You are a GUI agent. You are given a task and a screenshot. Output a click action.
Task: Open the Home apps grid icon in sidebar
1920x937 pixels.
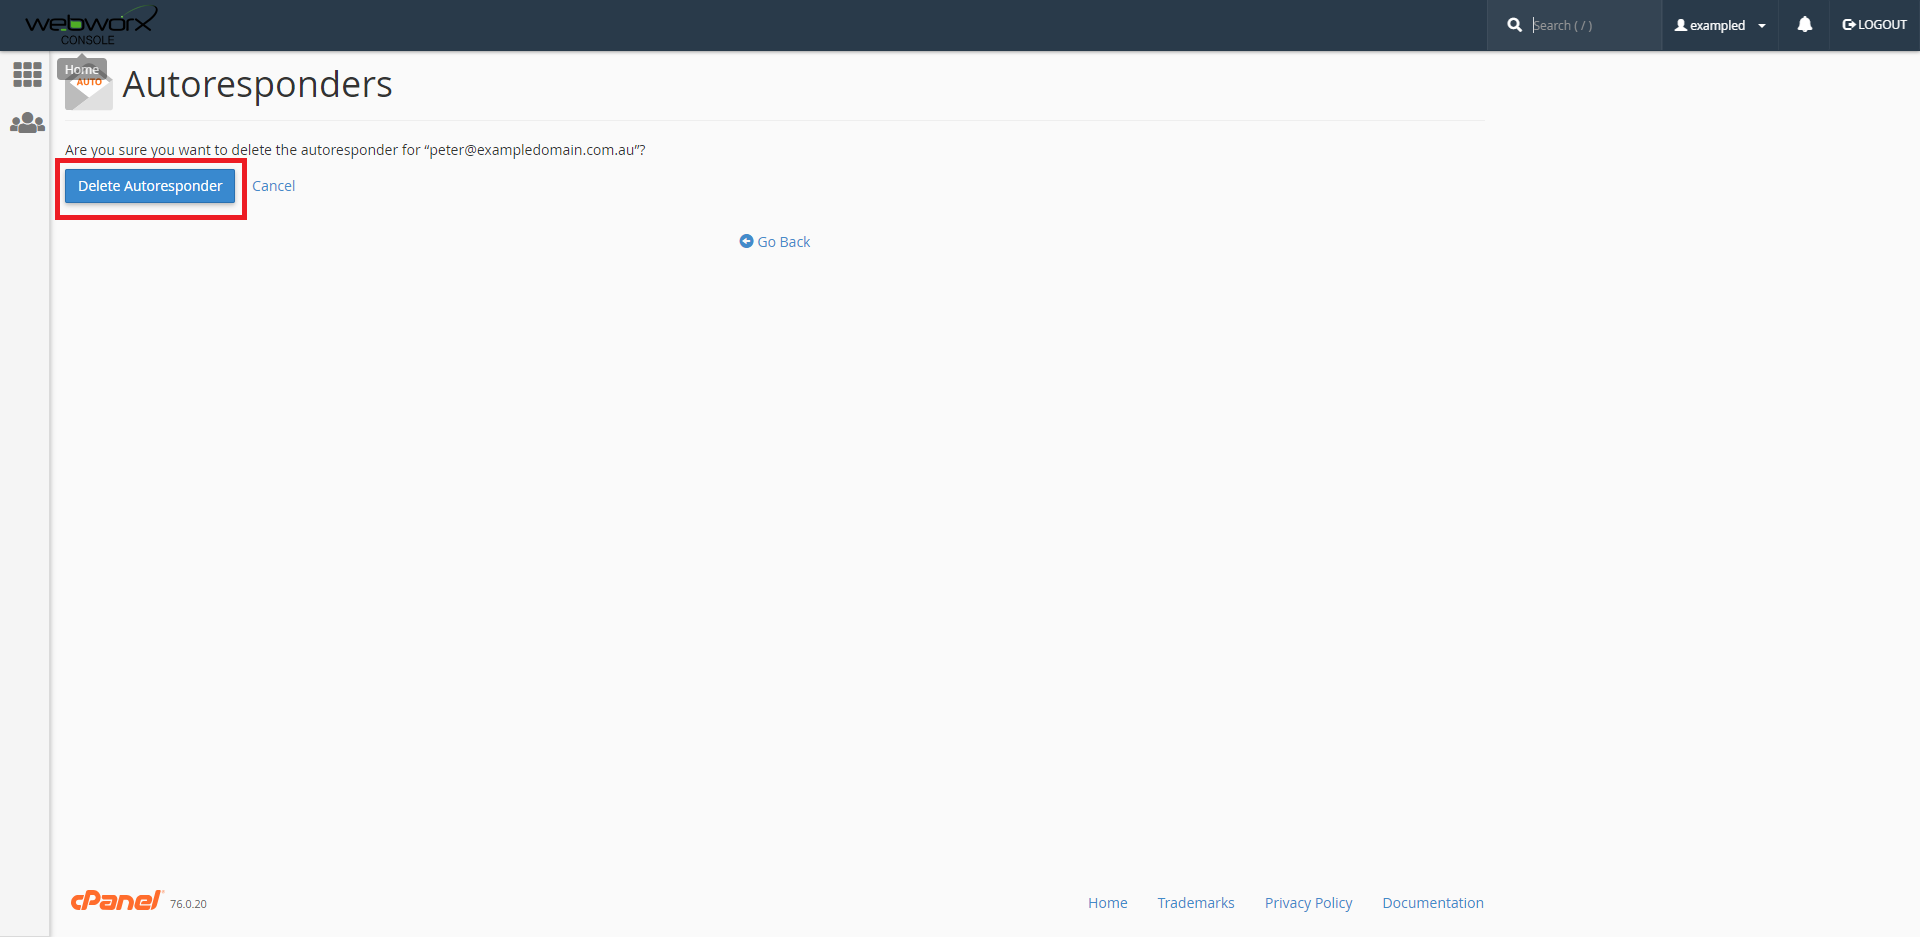tap(27, 74)
